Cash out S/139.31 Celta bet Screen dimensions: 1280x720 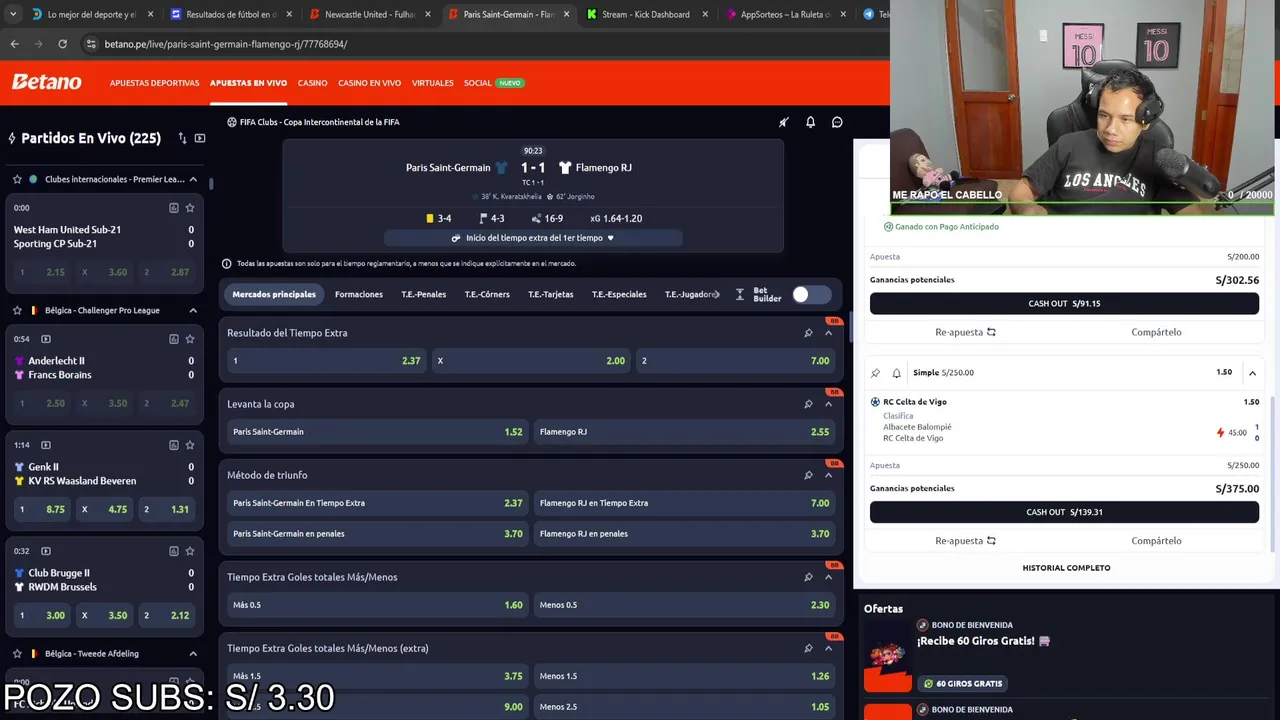[1064, 512]
